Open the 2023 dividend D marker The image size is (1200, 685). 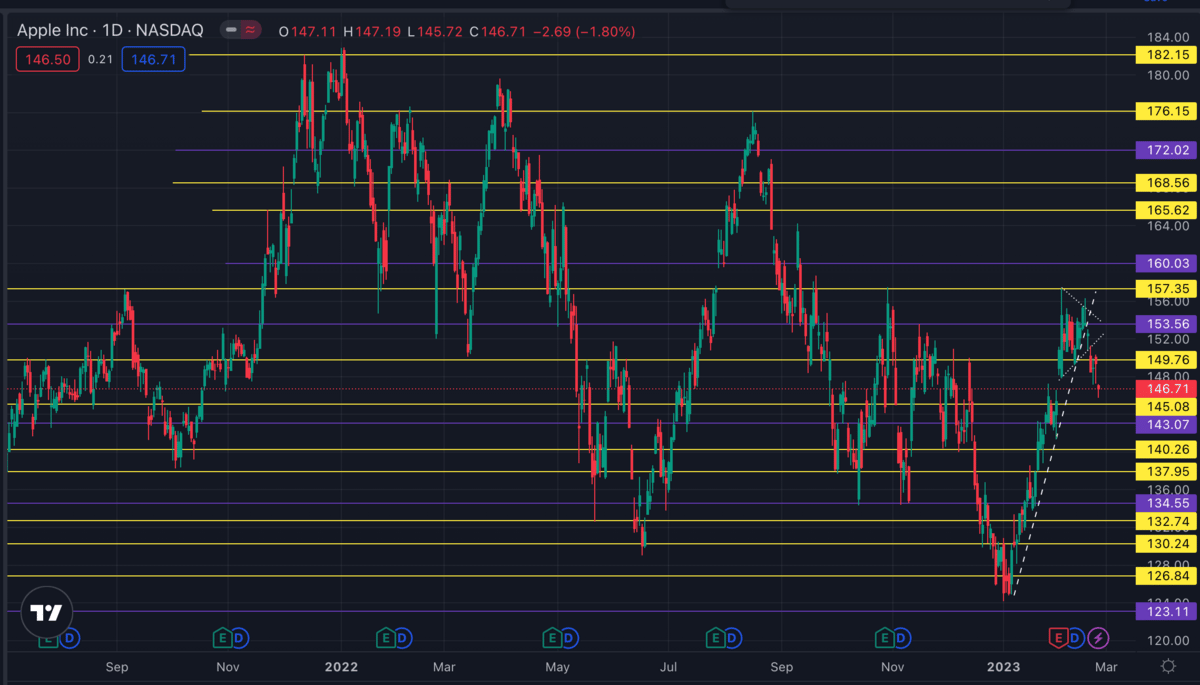[1075, 637]
